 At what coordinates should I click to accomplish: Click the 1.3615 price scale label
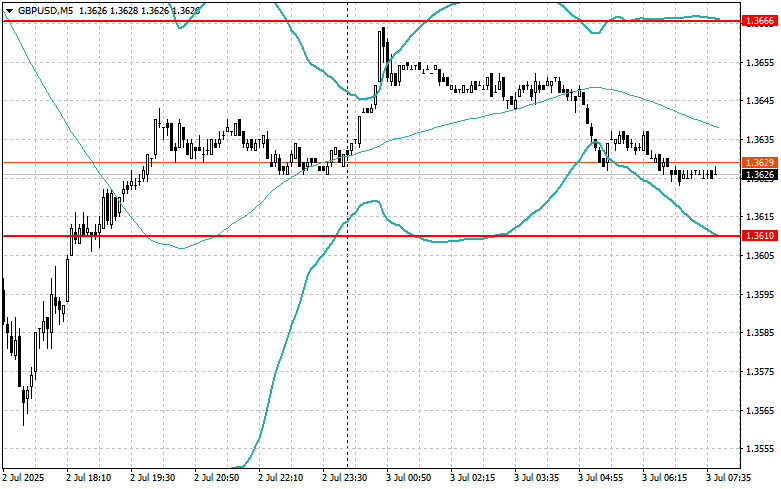[761, 217]
